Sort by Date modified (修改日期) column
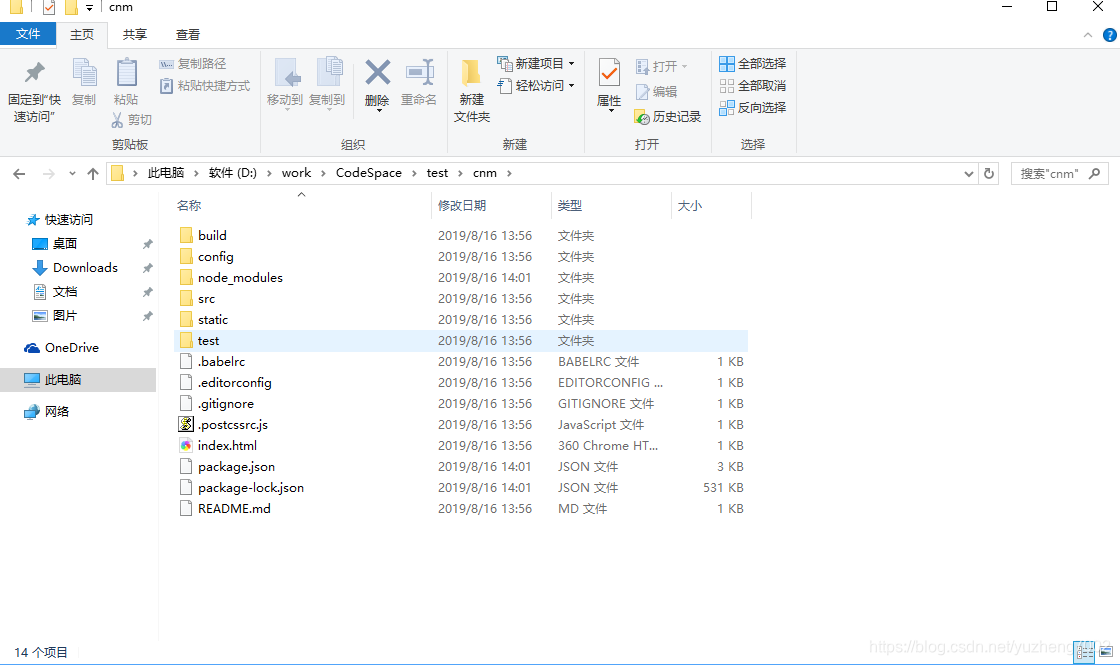This screenshot has height=665, width=1120. point(462,206)
